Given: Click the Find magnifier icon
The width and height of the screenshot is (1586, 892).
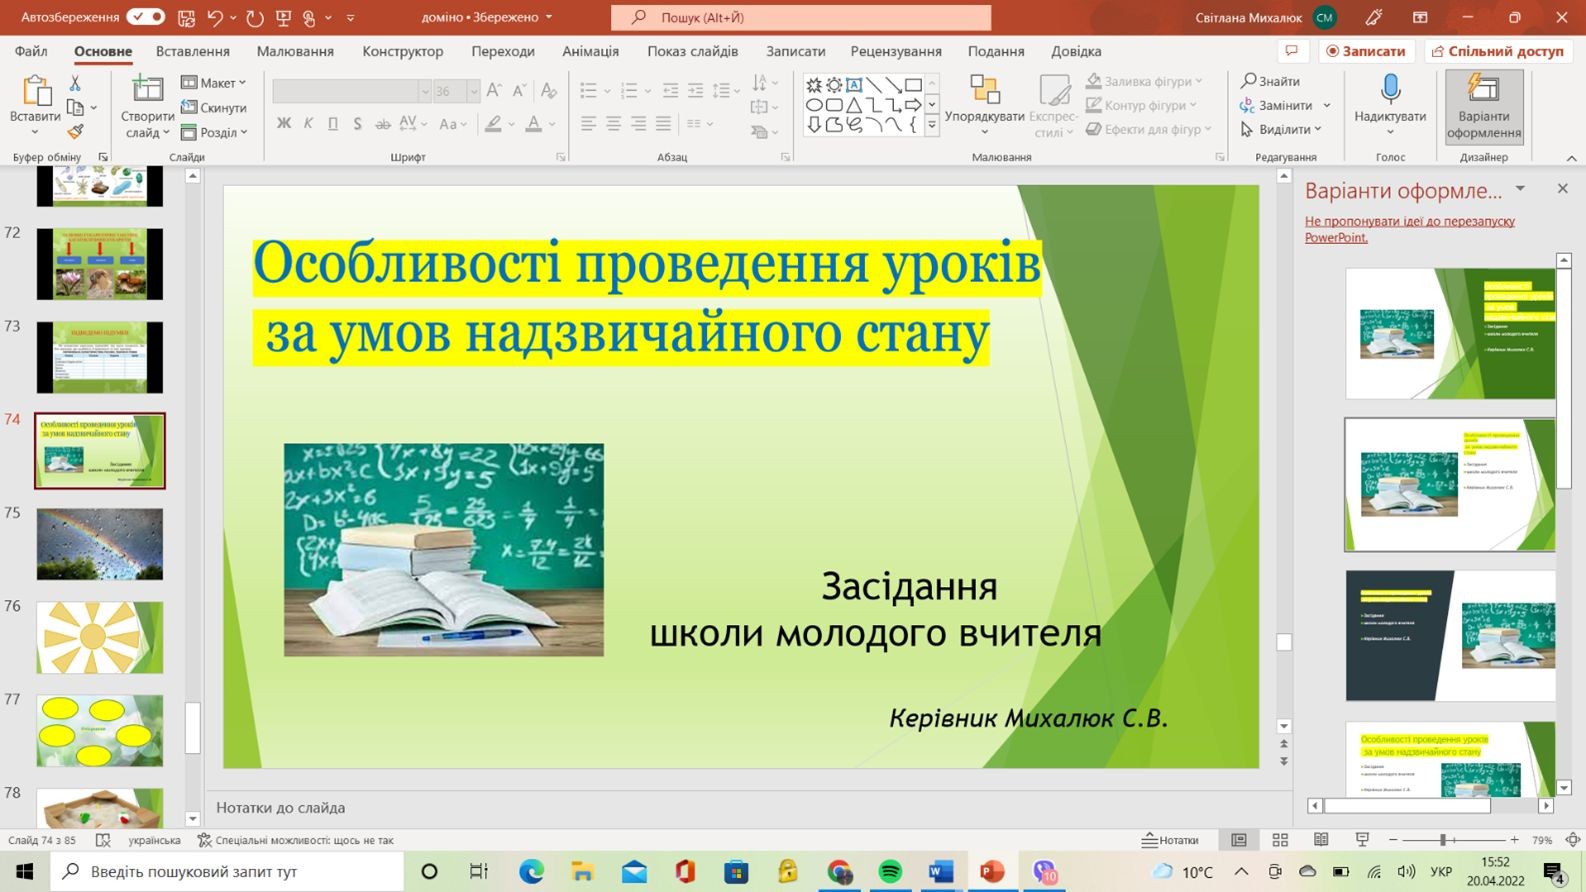Looking at the screenshot, I should (1248, 81).
